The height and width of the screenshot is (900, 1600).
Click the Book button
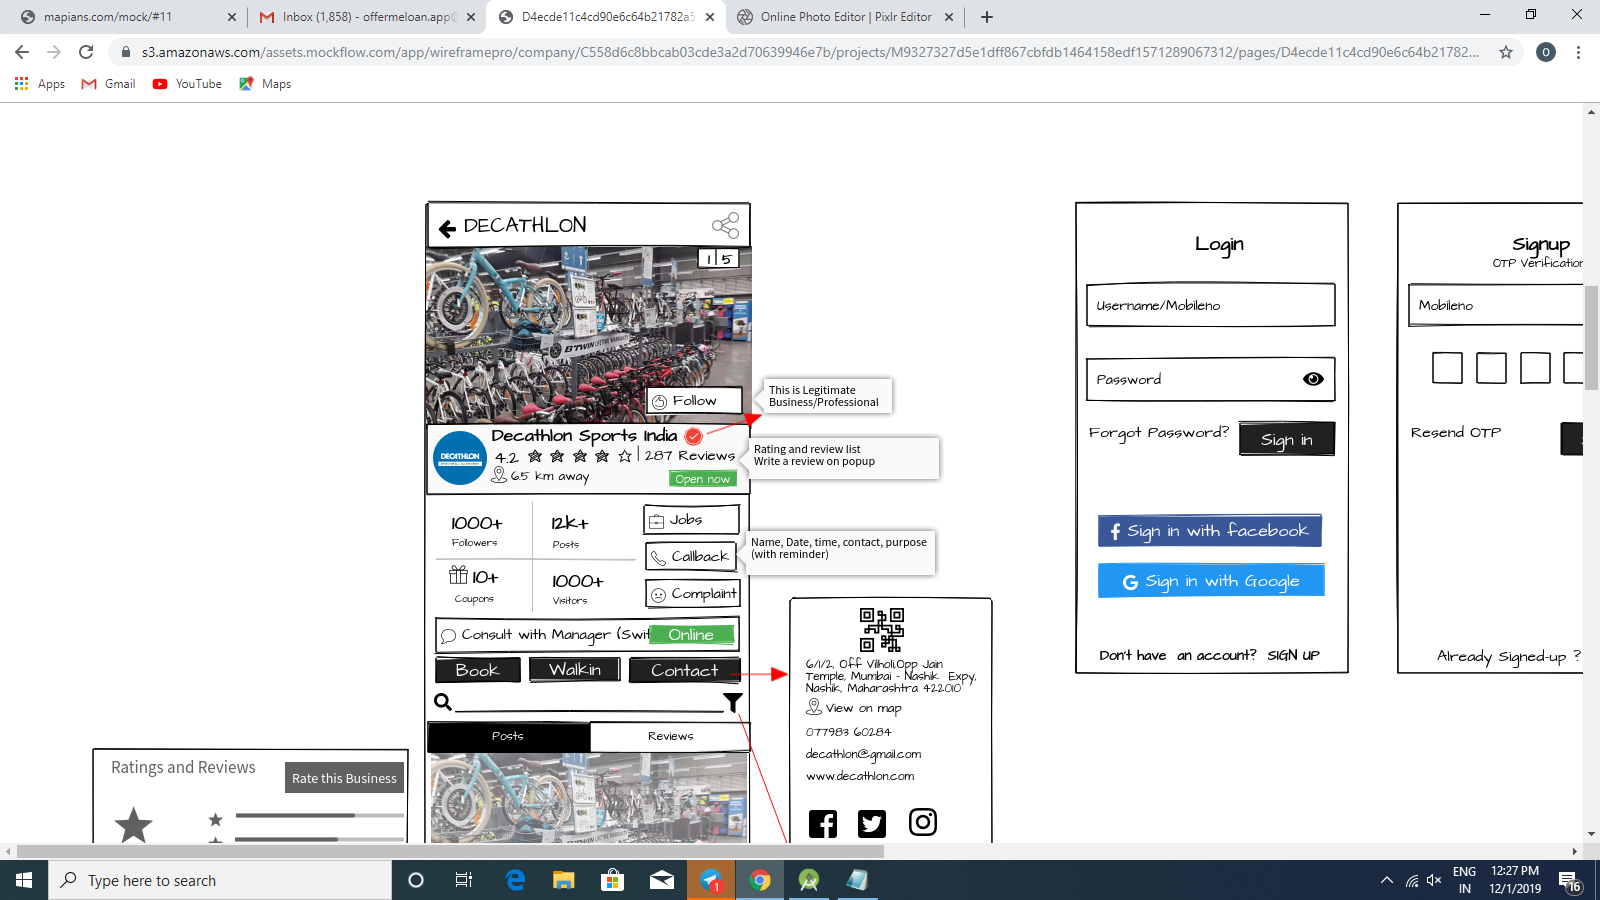coord(477,670)
